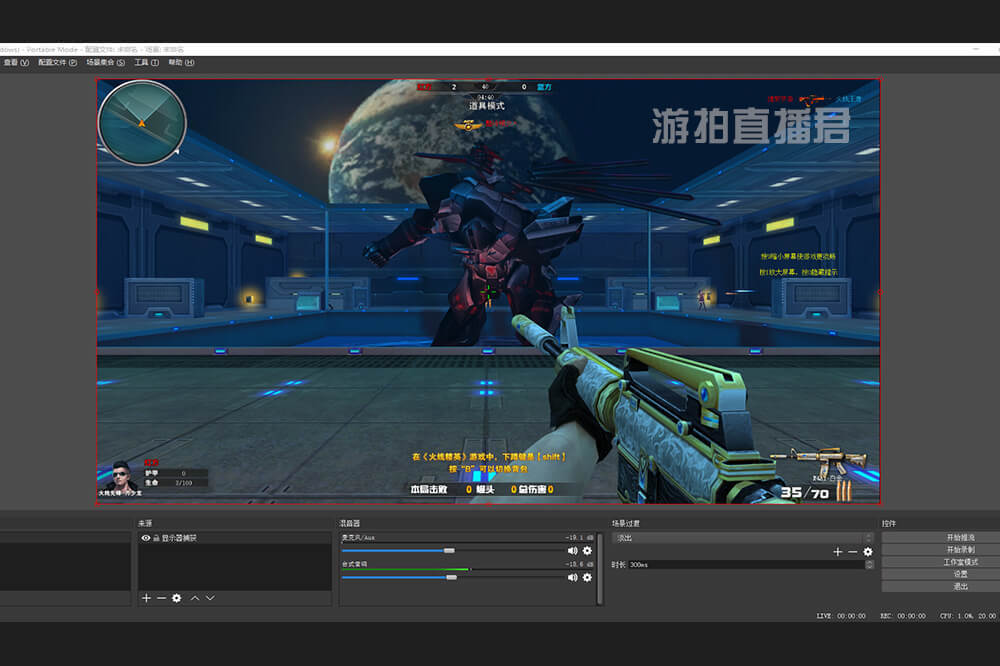The height and width of the screenshot is (666, 1000).
Task: Open transition properties gear icon
Action: [867, 552]
